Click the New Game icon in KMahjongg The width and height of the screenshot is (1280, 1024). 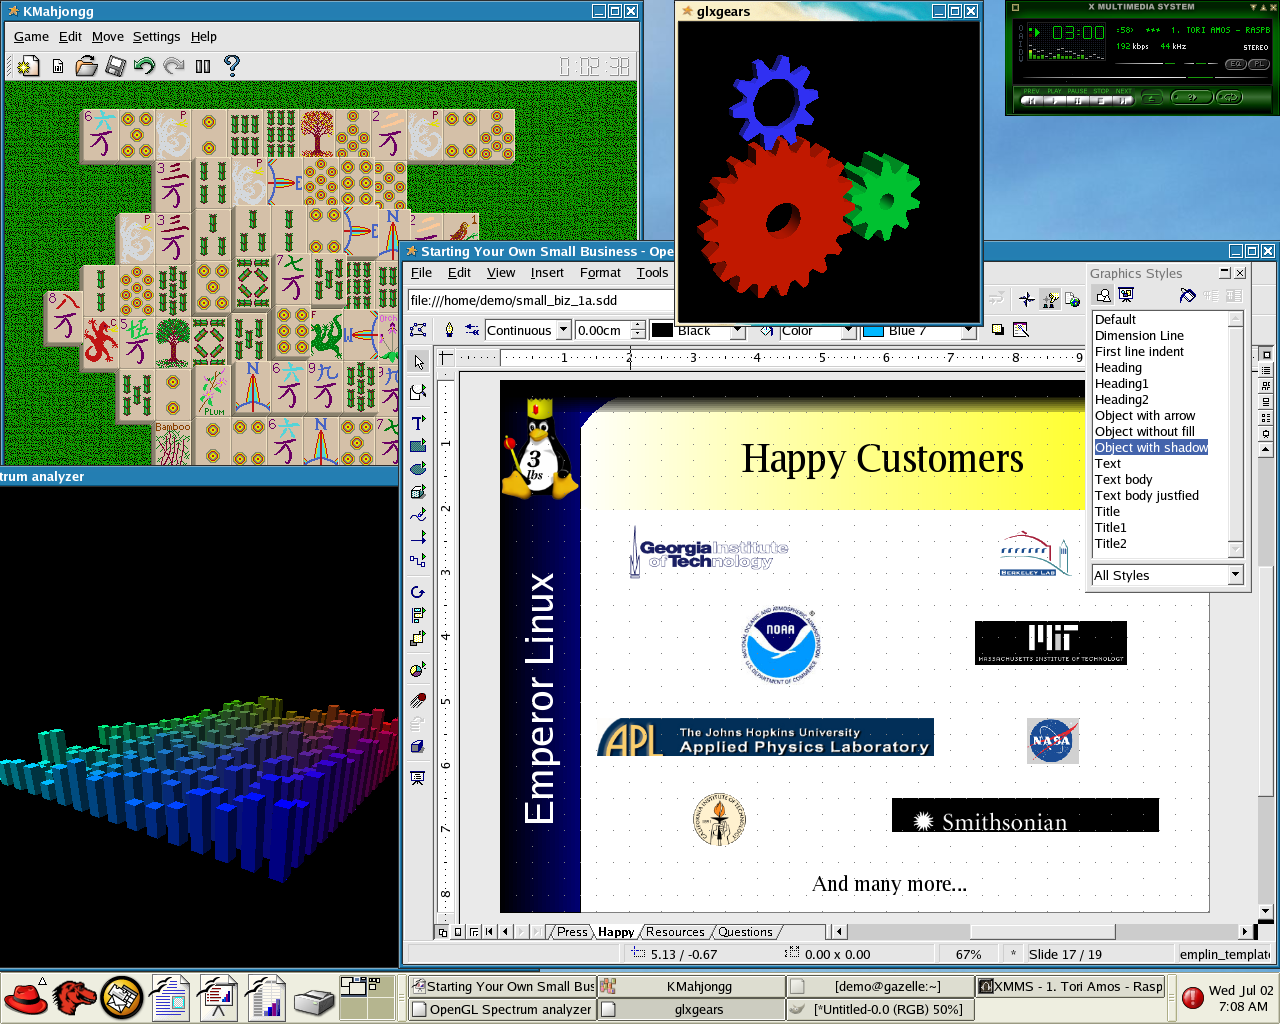(x=28, y=66)
